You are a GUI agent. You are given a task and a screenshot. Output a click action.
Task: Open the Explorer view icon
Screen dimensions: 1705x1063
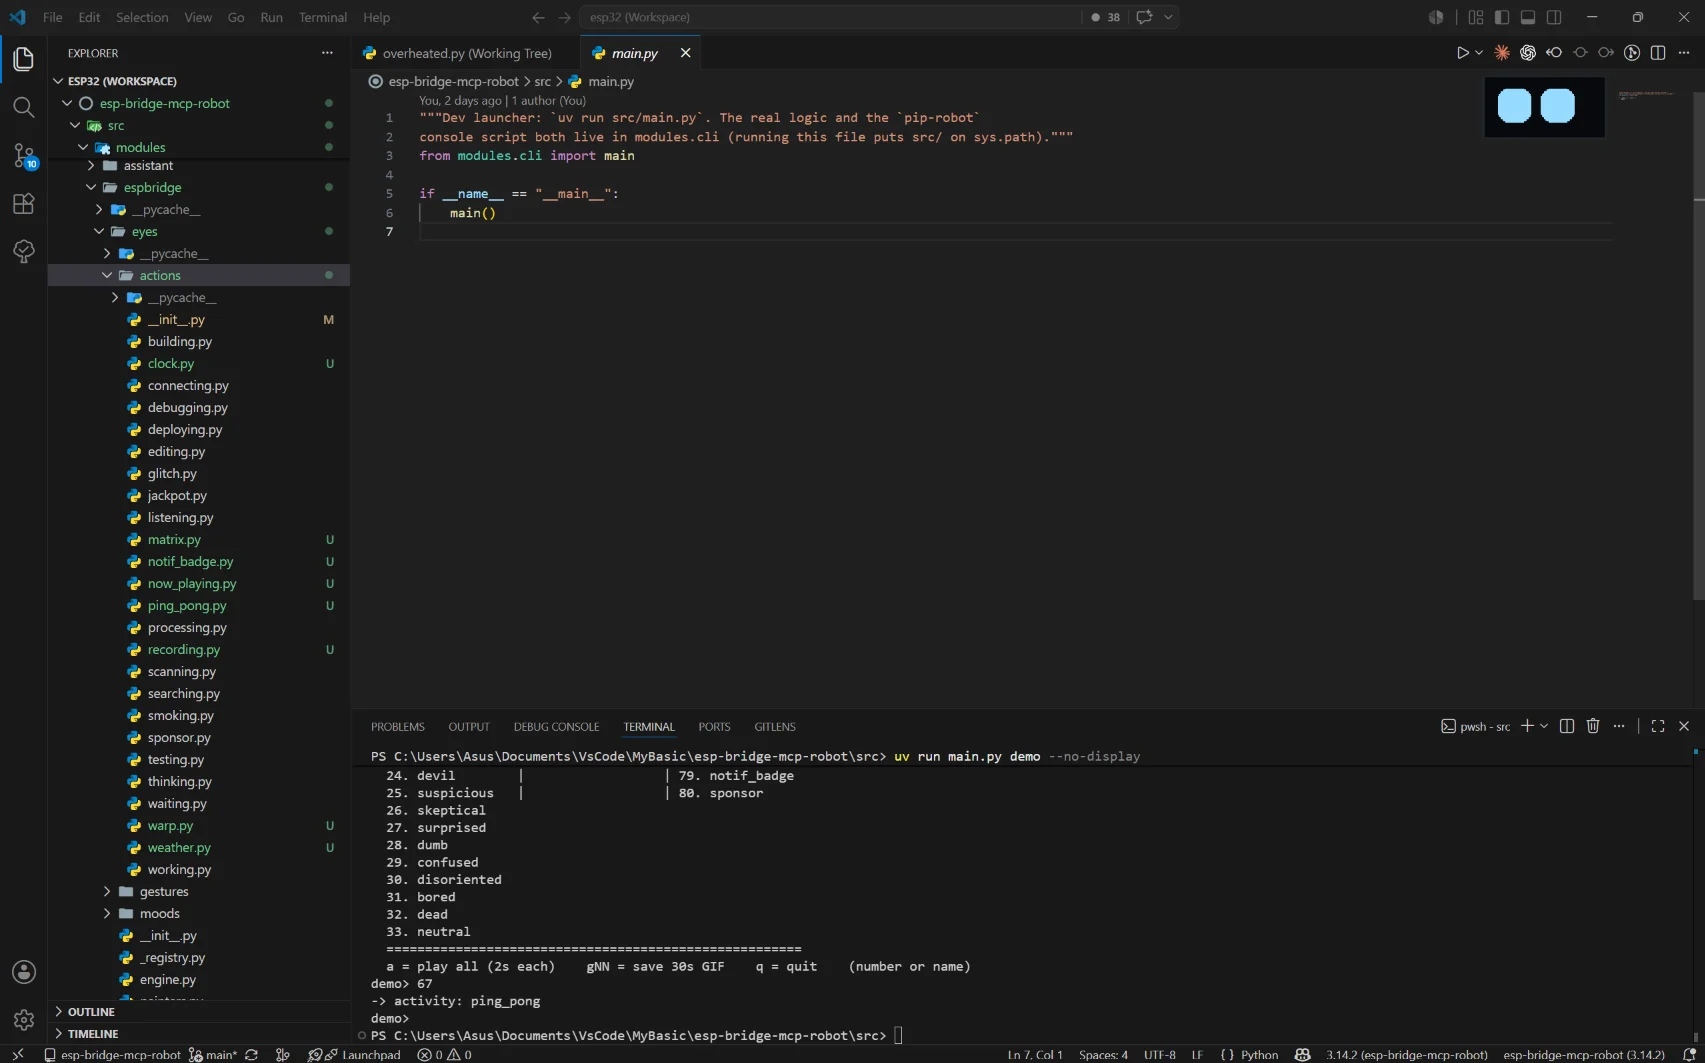(x=24, y=59)
